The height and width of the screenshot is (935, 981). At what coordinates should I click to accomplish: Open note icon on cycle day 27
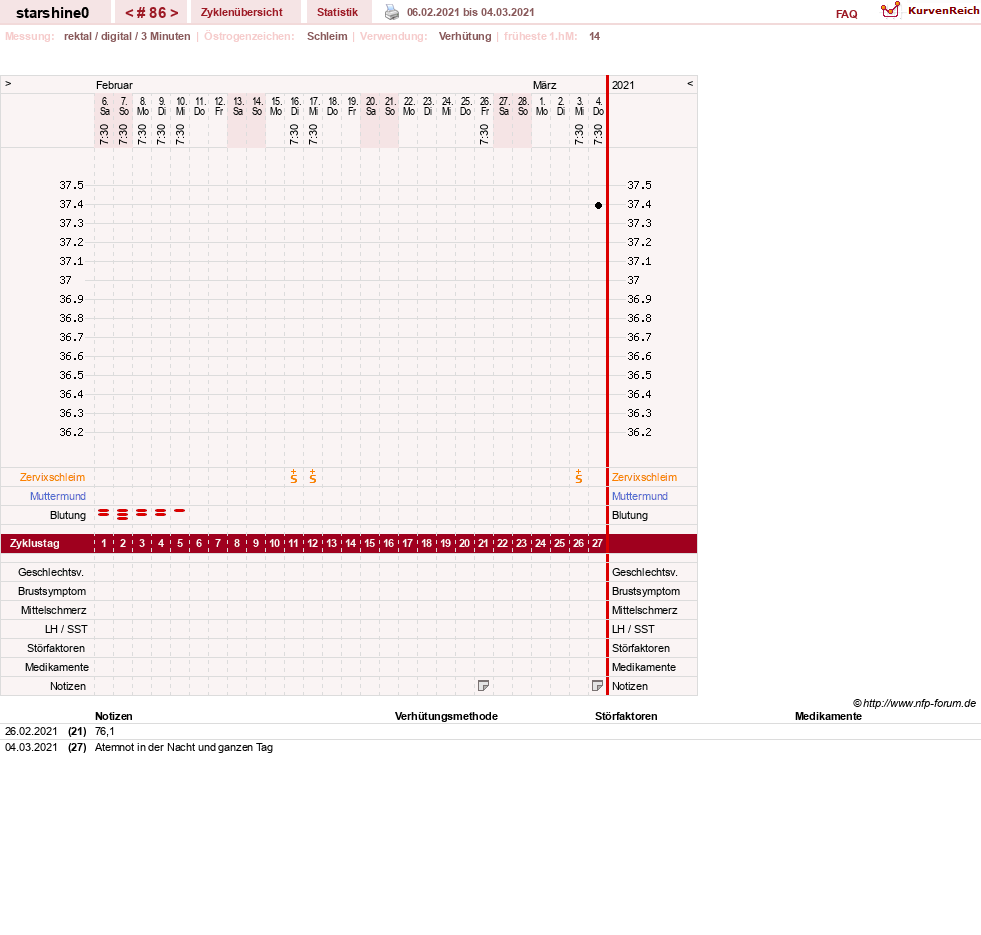click(x=597, y=686)
